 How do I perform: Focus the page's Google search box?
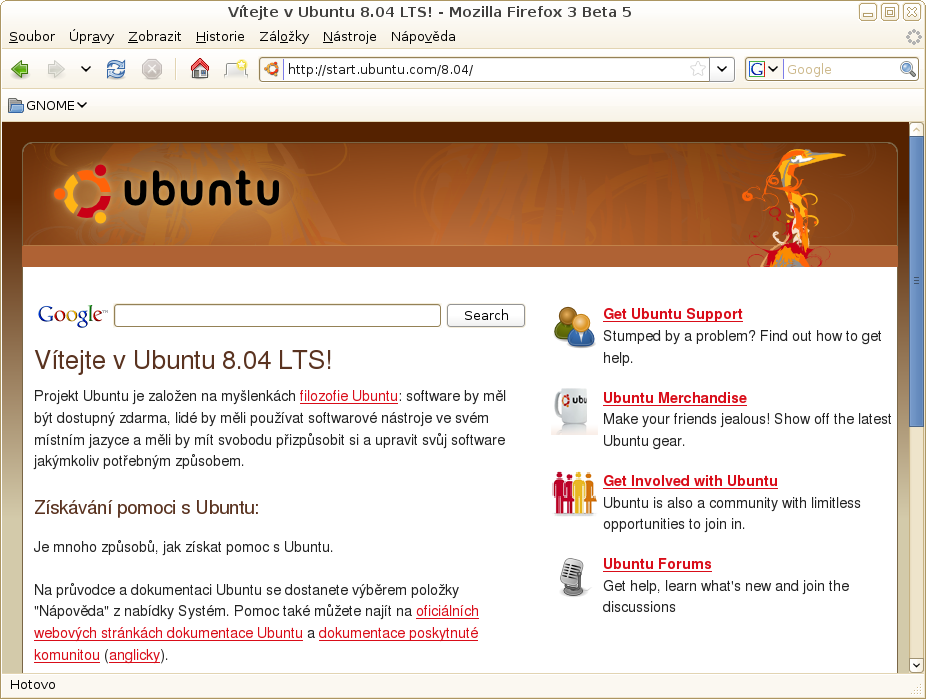click(x=278, y=315)
